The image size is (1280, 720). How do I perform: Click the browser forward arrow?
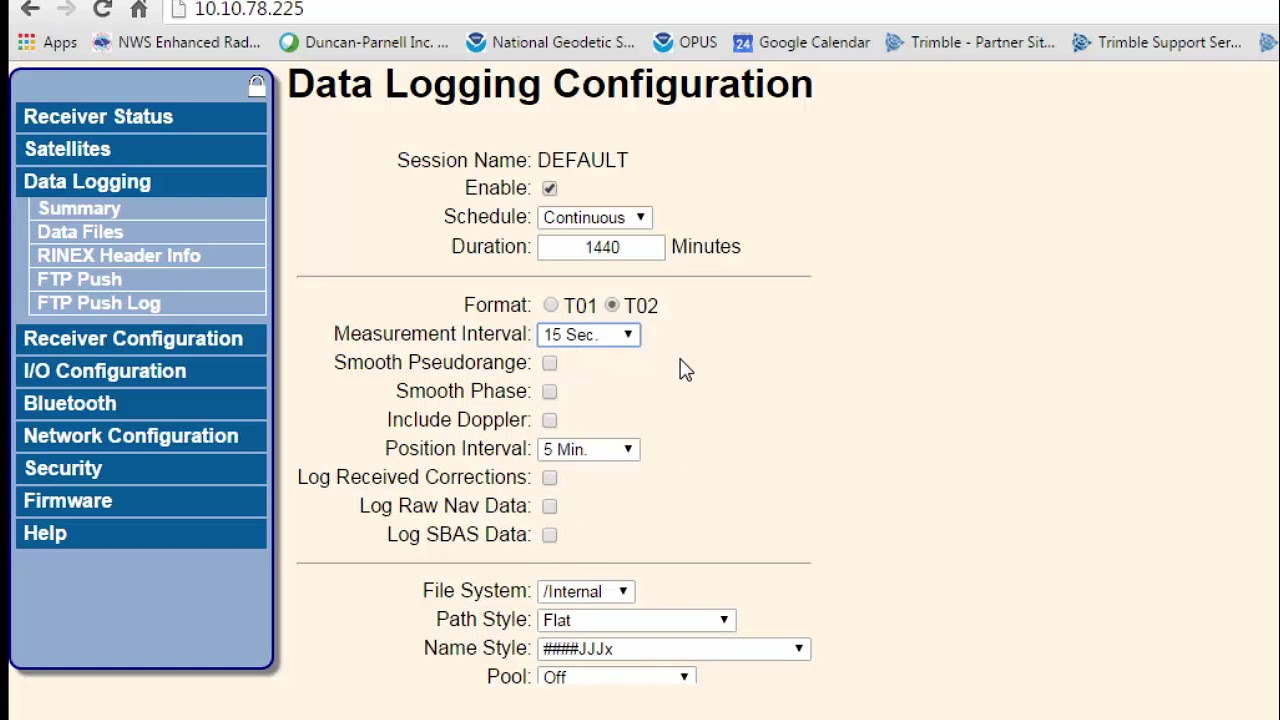66,9
